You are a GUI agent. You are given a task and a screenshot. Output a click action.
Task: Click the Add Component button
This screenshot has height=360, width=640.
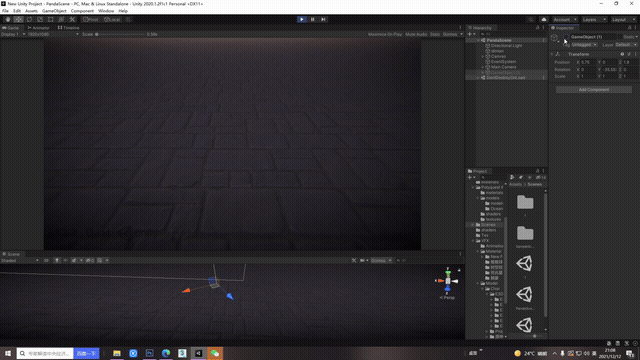(x=593, y=89)
